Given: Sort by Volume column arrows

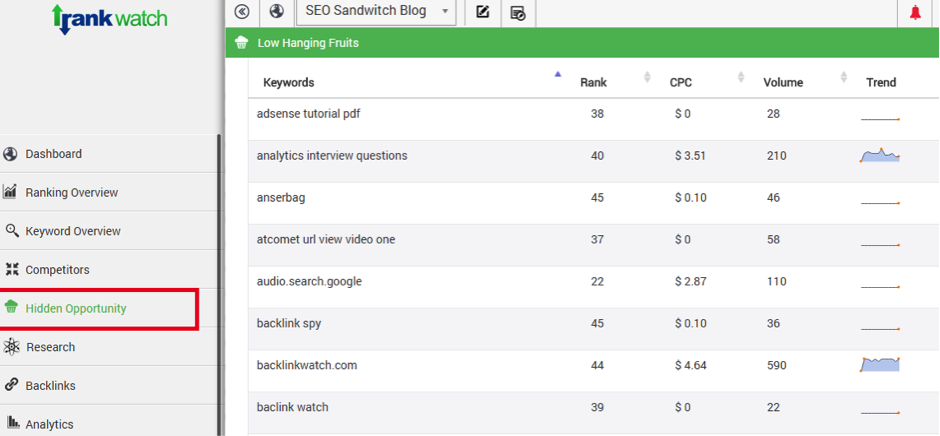Looking at the screenshot, I should (844, 77).
